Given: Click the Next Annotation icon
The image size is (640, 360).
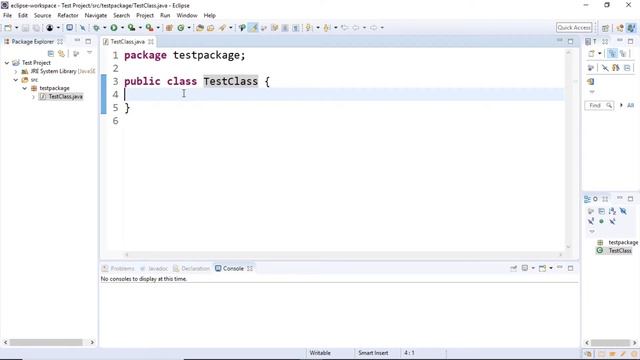Looking at the screenshot, I should click(309, 28).
